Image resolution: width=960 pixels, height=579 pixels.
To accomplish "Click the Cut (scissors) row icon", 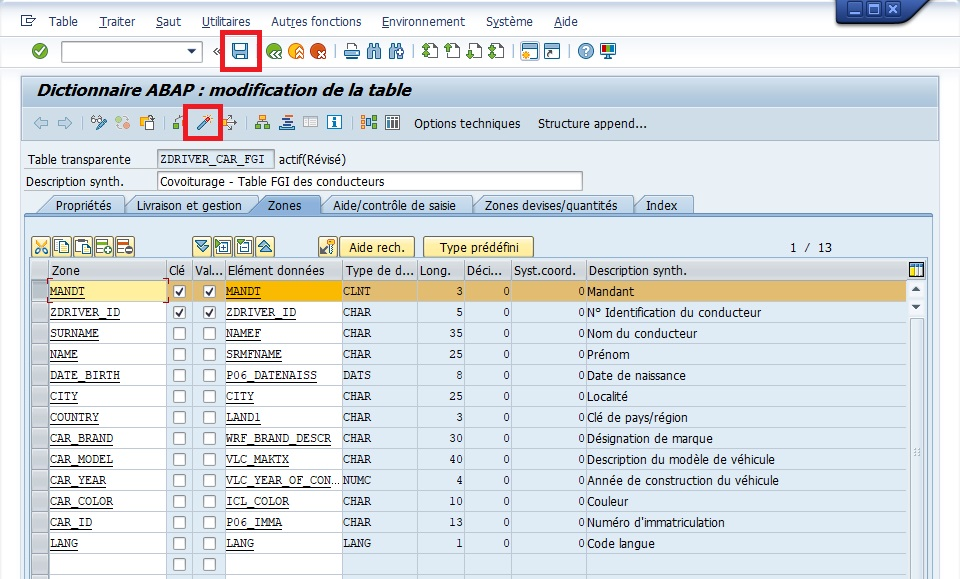I will [x=41, y=246].
